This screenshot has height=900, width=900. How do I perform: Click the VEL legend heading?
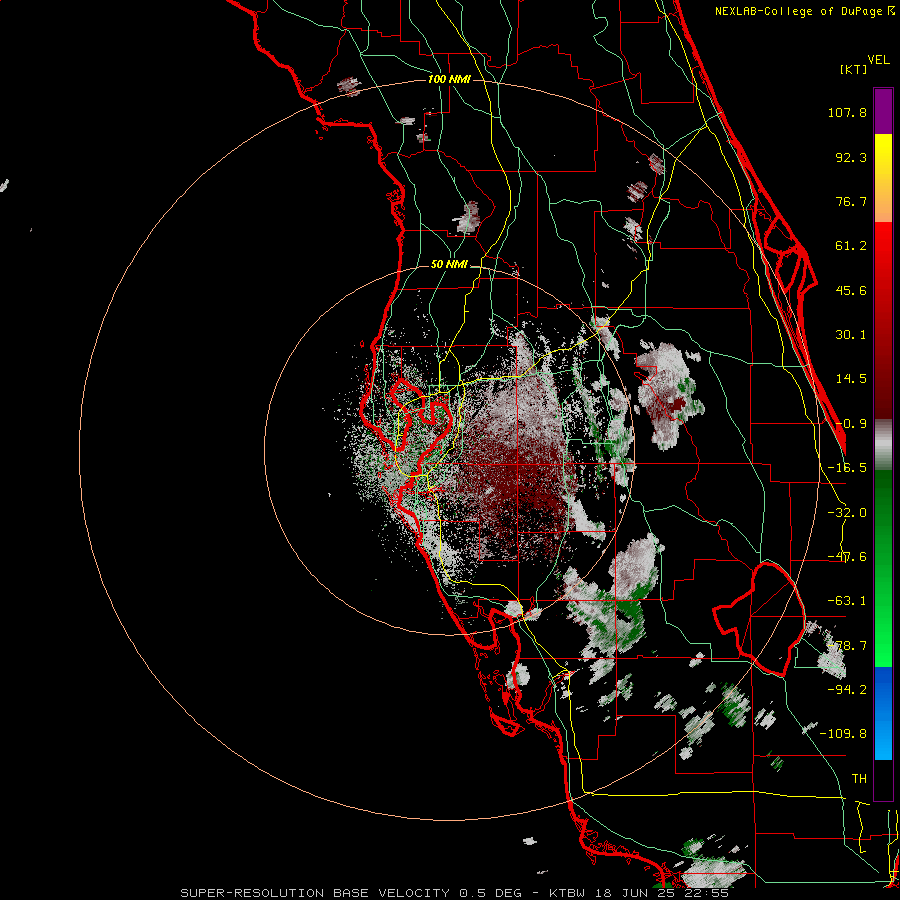[878, 60]
